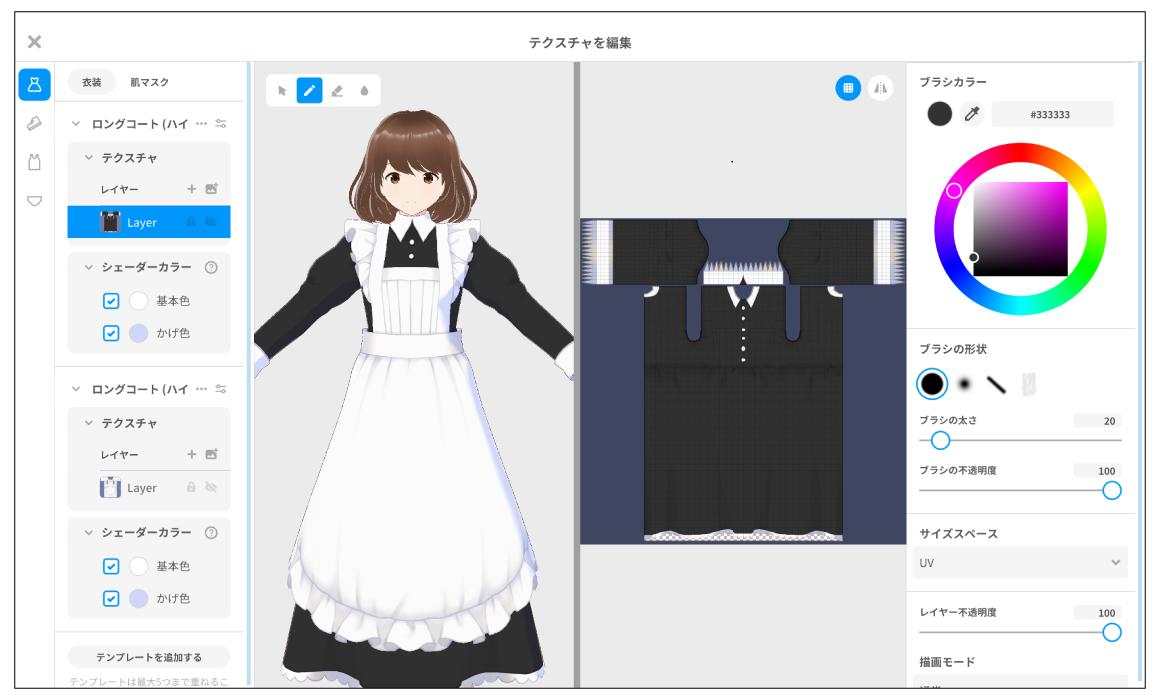Click the hue ring handle on color wheel
The width and height of the screenshot is (1160, 700).
954,191
